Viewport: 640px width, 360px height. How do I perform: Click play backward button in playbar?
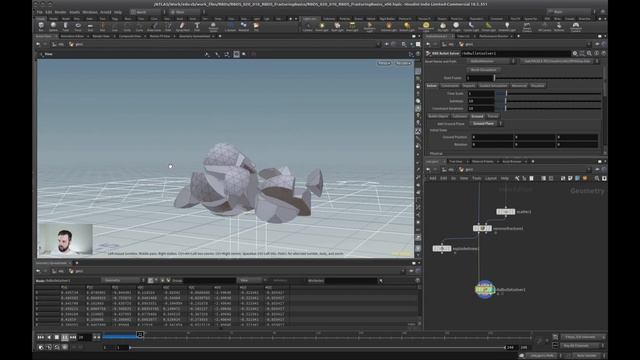49,337
